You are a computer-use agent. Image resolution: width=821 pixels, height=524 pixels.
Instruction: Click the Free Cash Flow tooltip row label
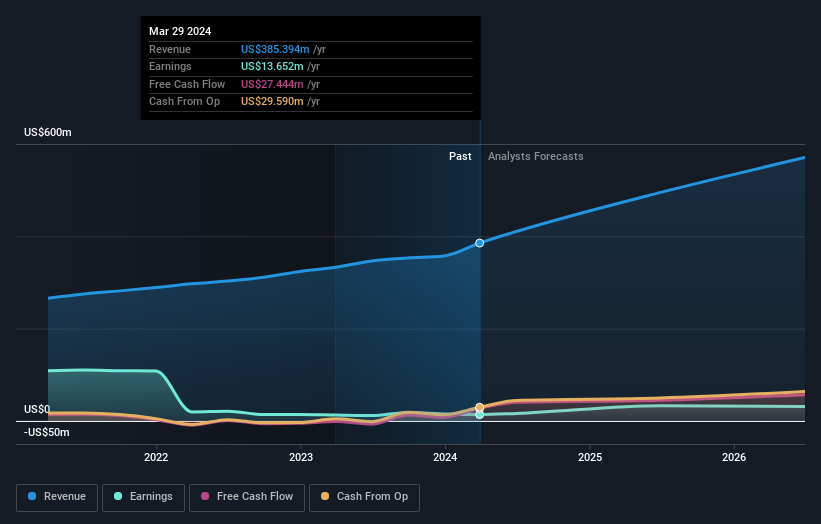coord(187,84)
